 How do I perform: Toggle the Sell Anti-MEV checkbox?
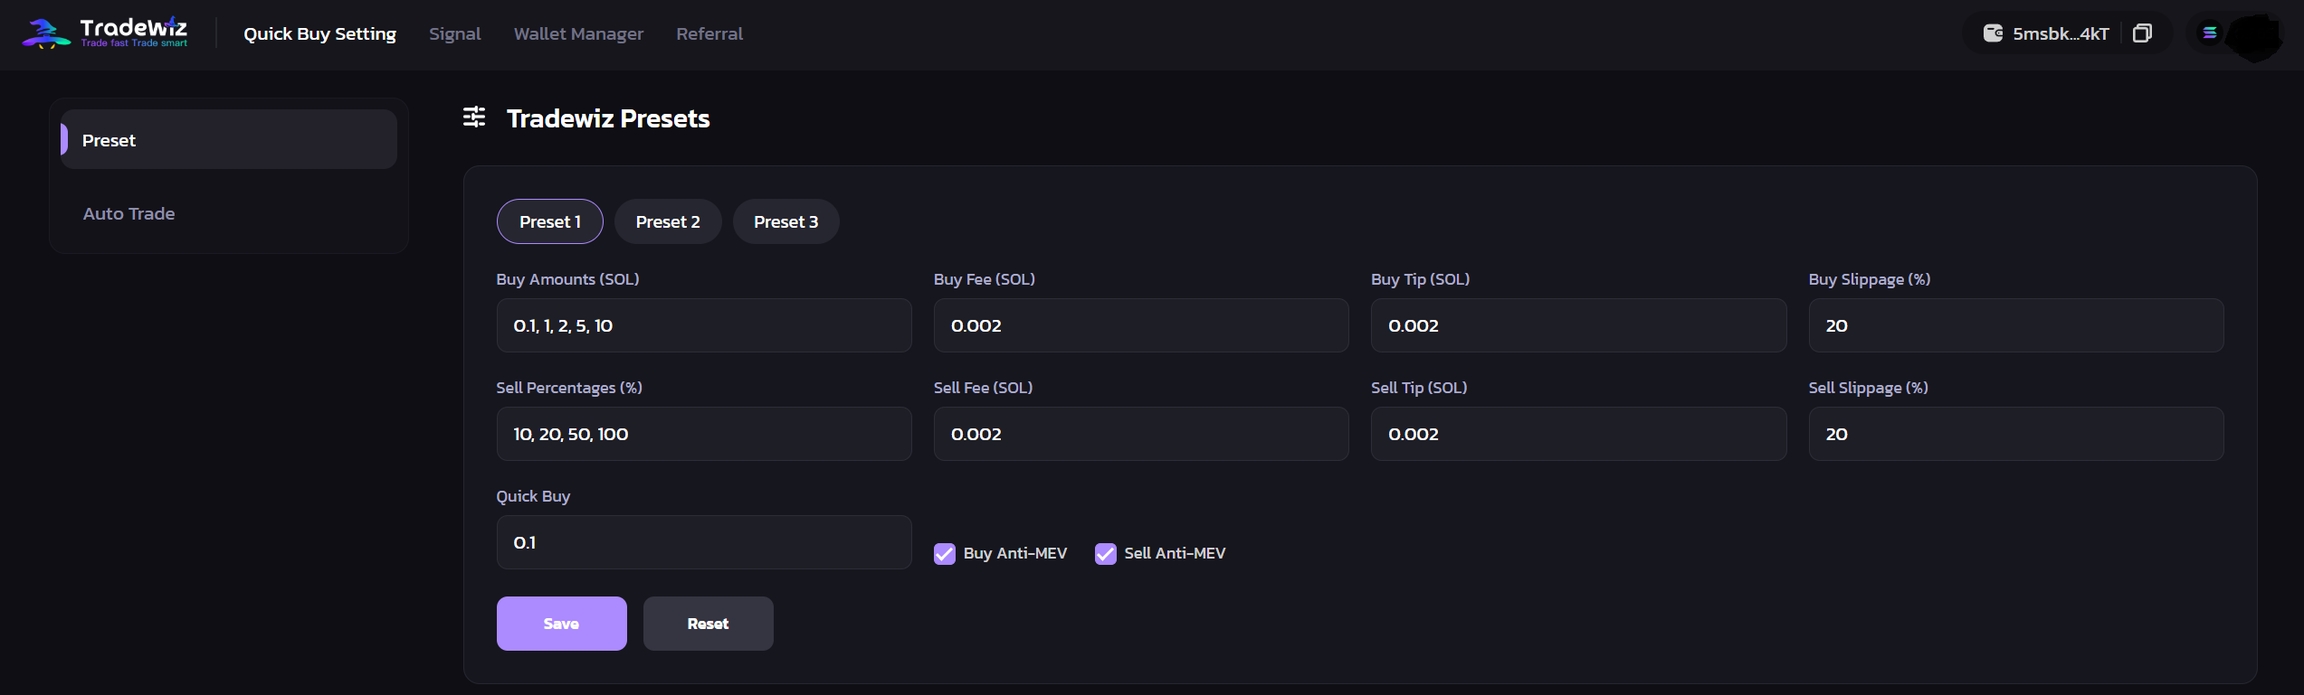coord(1105,553)
